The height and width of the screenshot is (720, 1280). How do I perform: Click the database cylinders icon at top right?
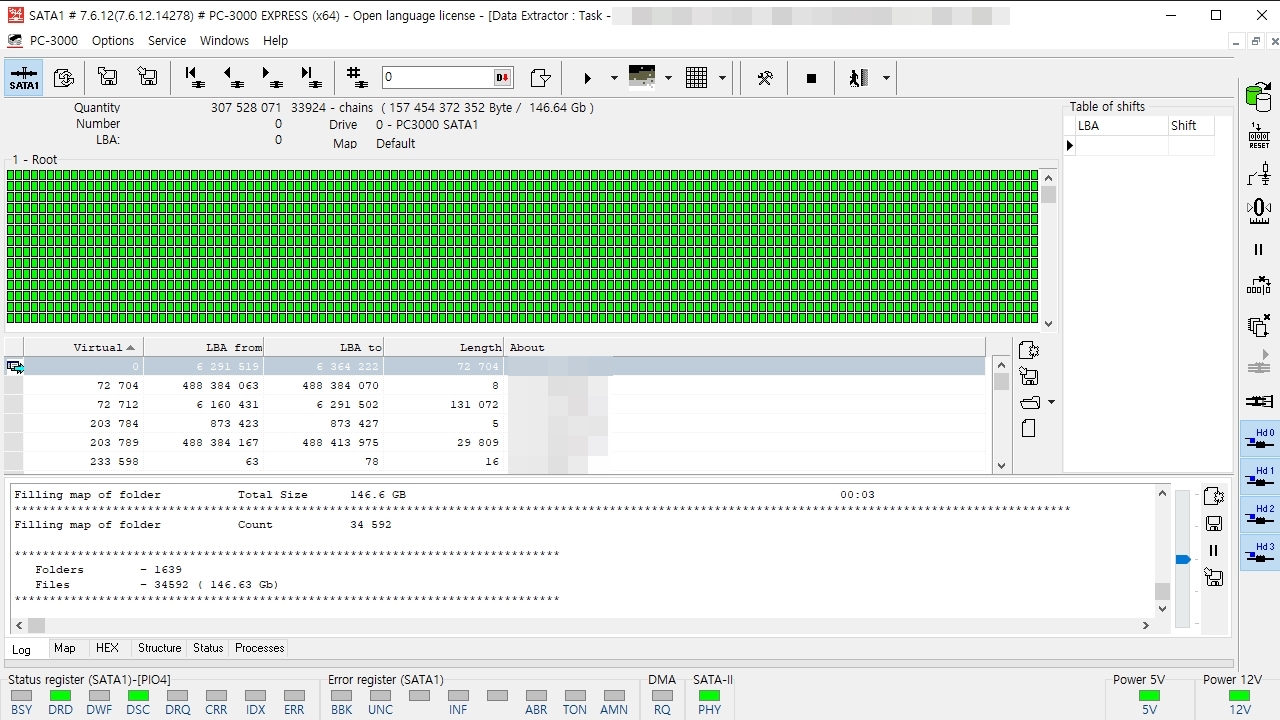[1259, 97]
